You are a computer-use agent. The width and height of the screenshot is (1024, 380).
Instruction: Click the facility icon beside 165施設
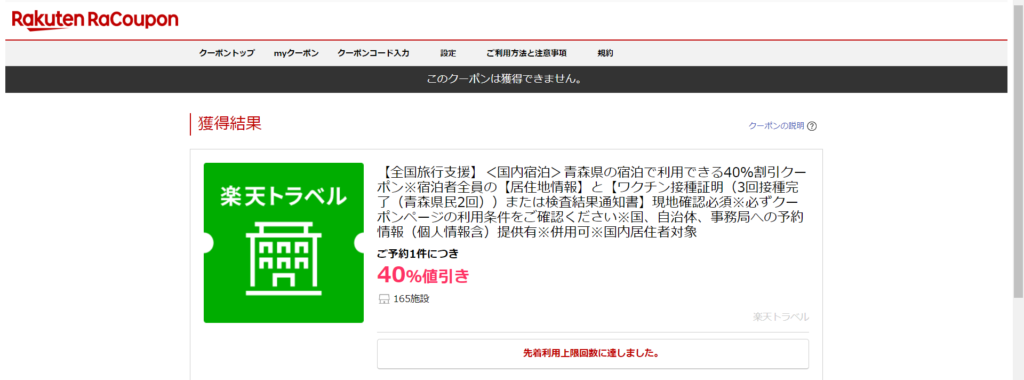pyautogui.click(x=383, y=299)
